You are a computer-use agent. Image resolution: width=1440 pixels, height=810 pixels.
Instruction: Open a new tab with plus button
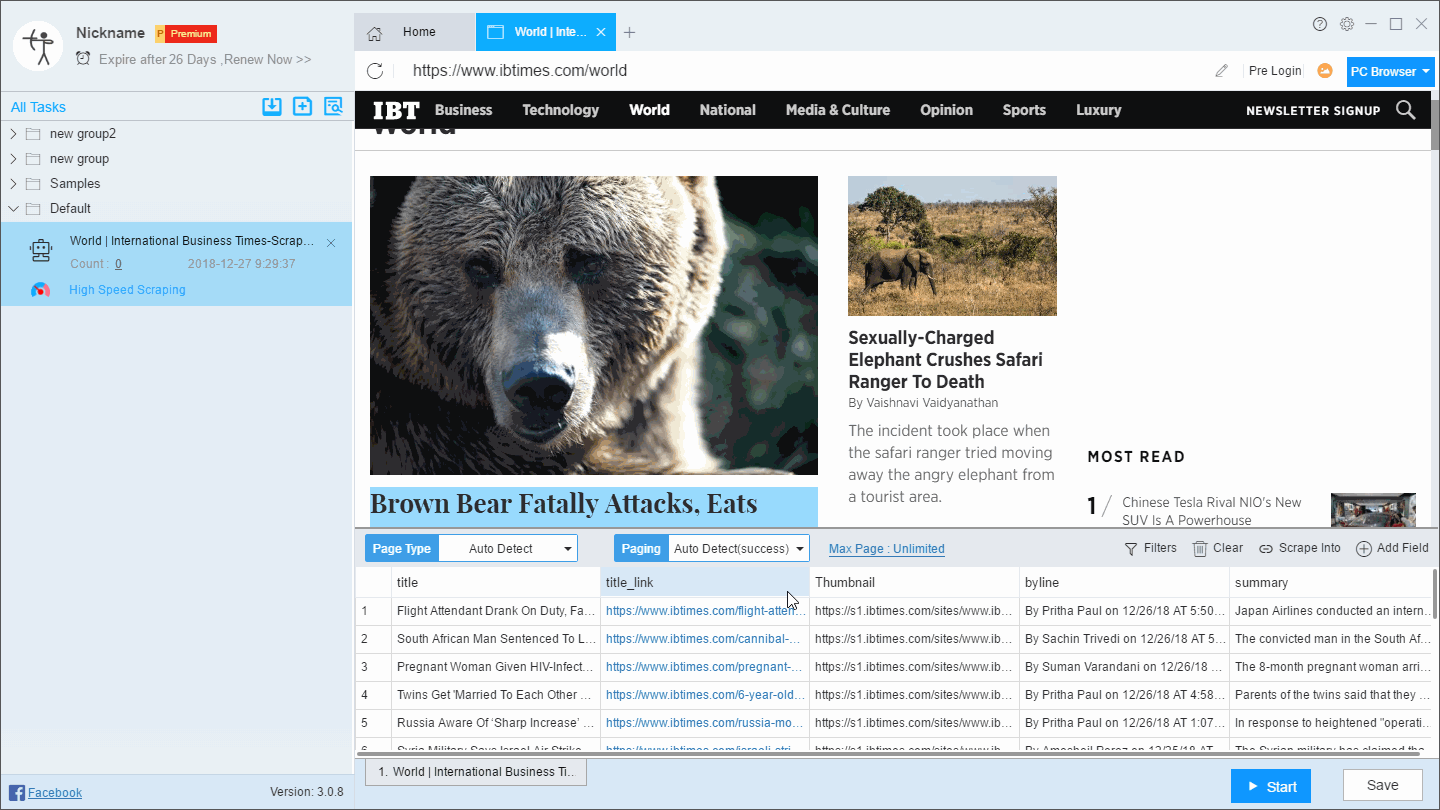[x=629, y=32]
